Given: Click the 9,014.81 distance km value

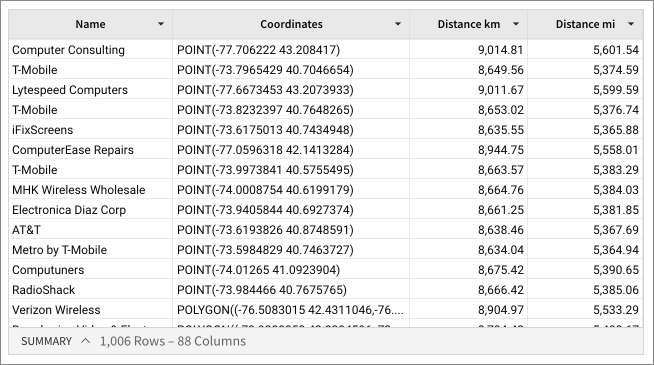Looking at the screenshot, I should click(x=501, y=50).
